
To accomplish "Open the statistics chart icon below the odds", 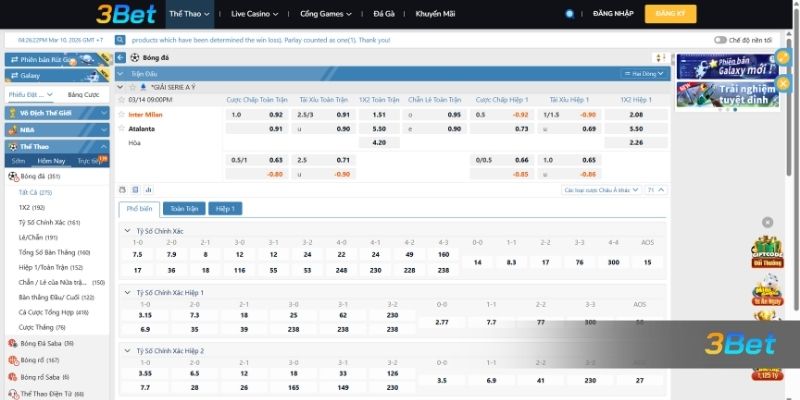I will point(149,189).
